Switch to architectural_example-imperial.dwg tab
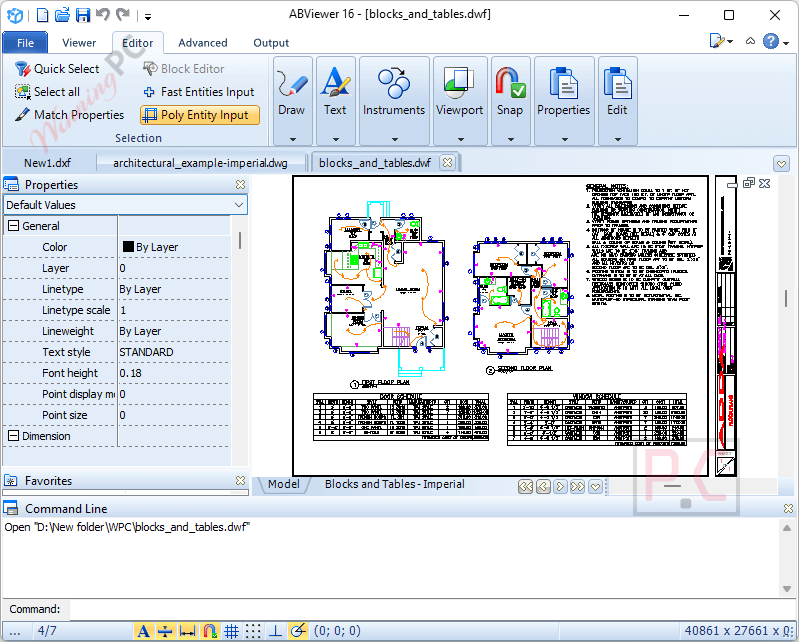The width and height of the screenshot is (799, 642). click(200, 163)
